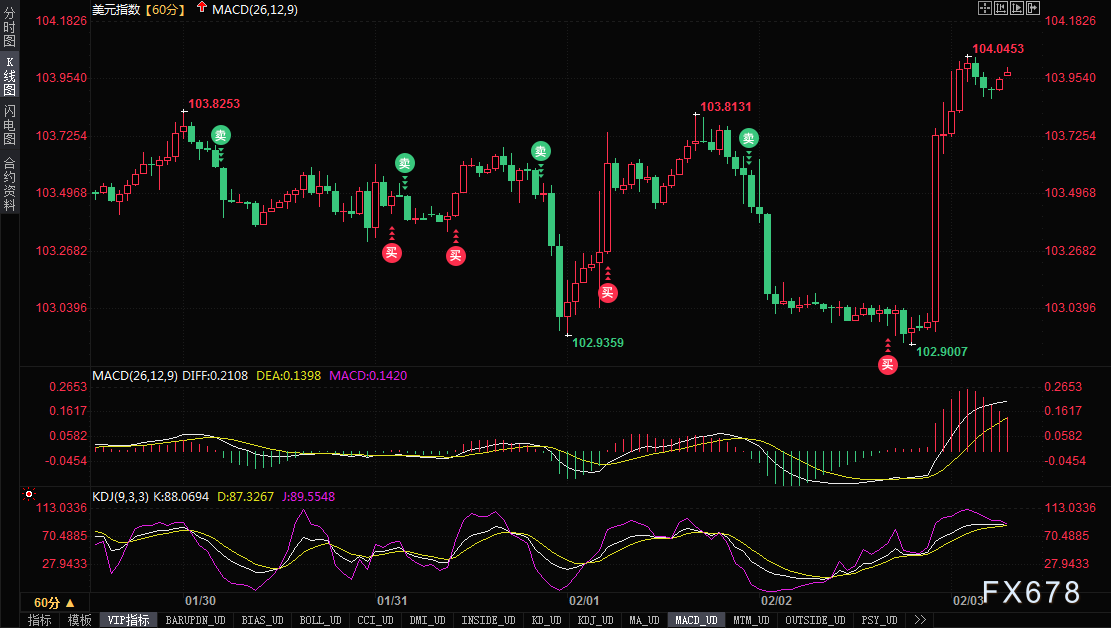Select the KD_UD indicator tab

(546, 620)
